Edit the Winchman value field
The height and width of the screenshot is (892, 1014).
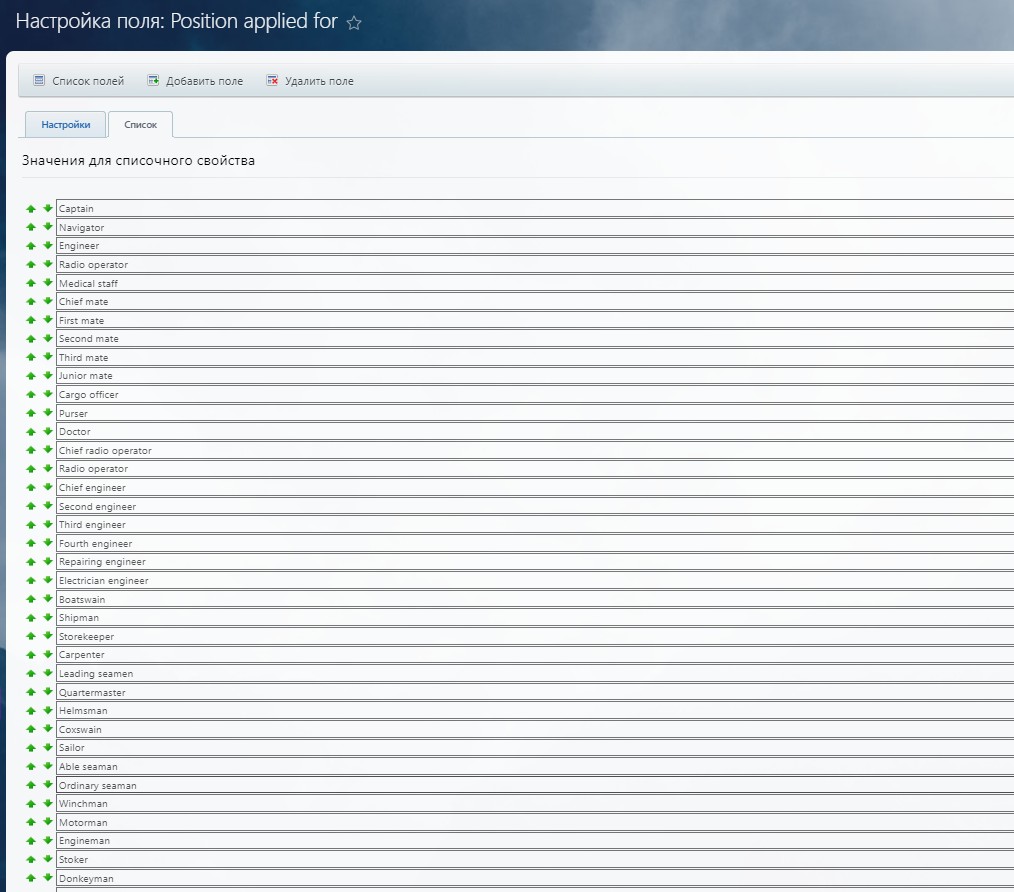click(535, 803)
